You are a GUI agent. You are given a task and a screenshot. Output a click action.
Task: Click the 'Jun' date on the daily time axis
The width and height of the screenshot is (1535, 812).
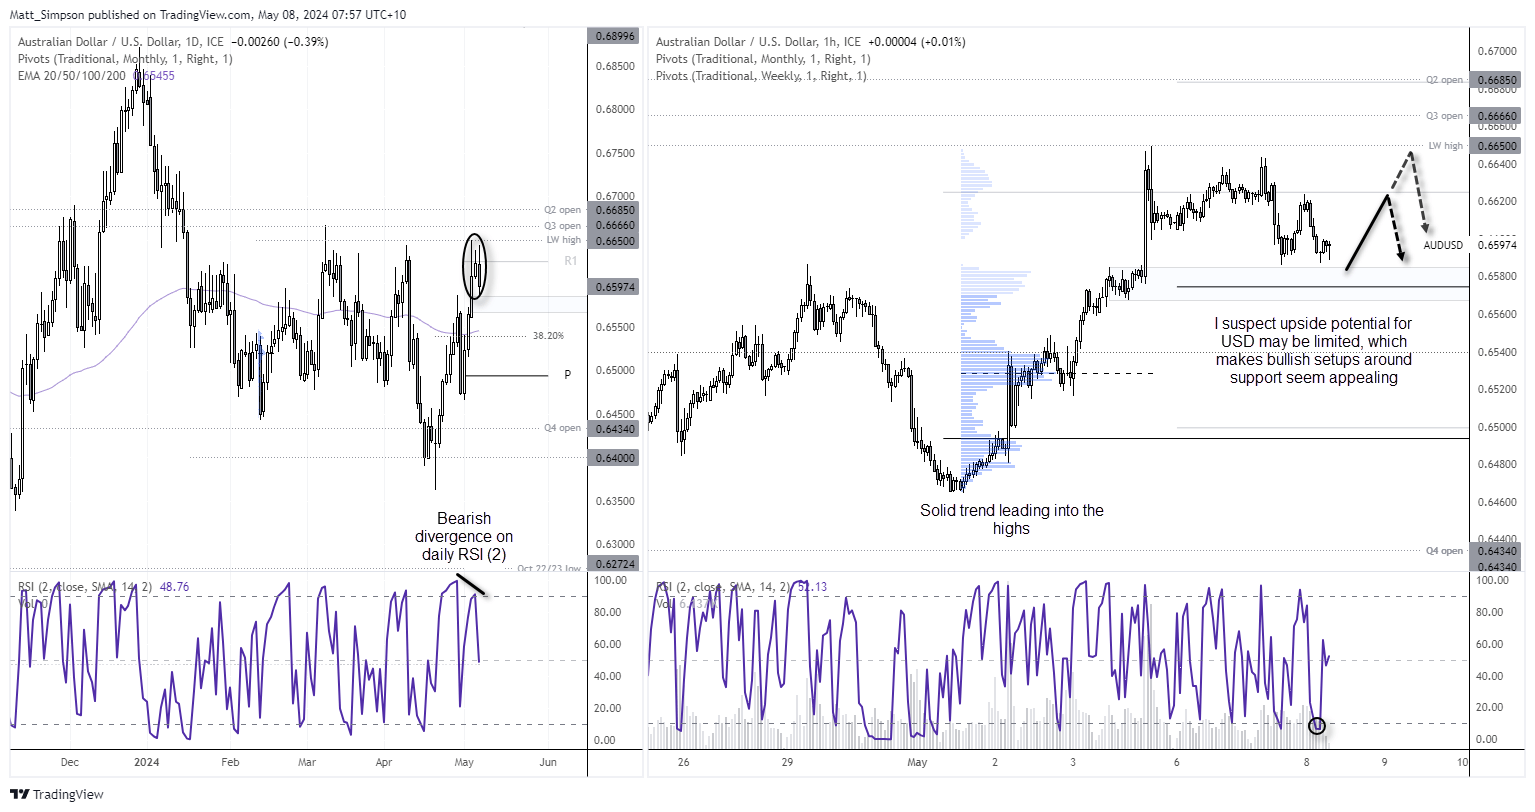click(x=547, y=762)
